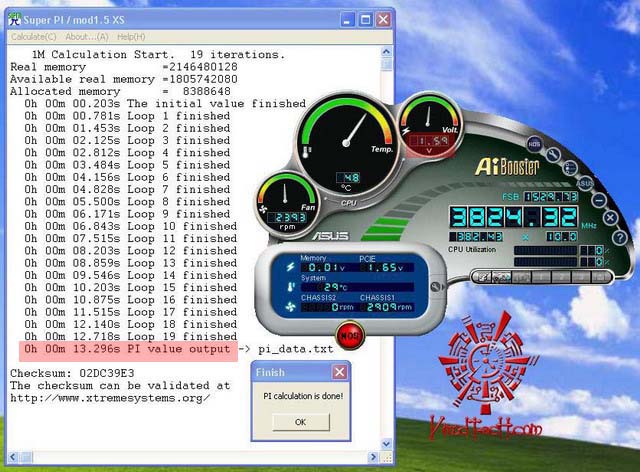640x472 pixels.
Task: Click 'The initial value finished' line
Action: coord(165,104)
